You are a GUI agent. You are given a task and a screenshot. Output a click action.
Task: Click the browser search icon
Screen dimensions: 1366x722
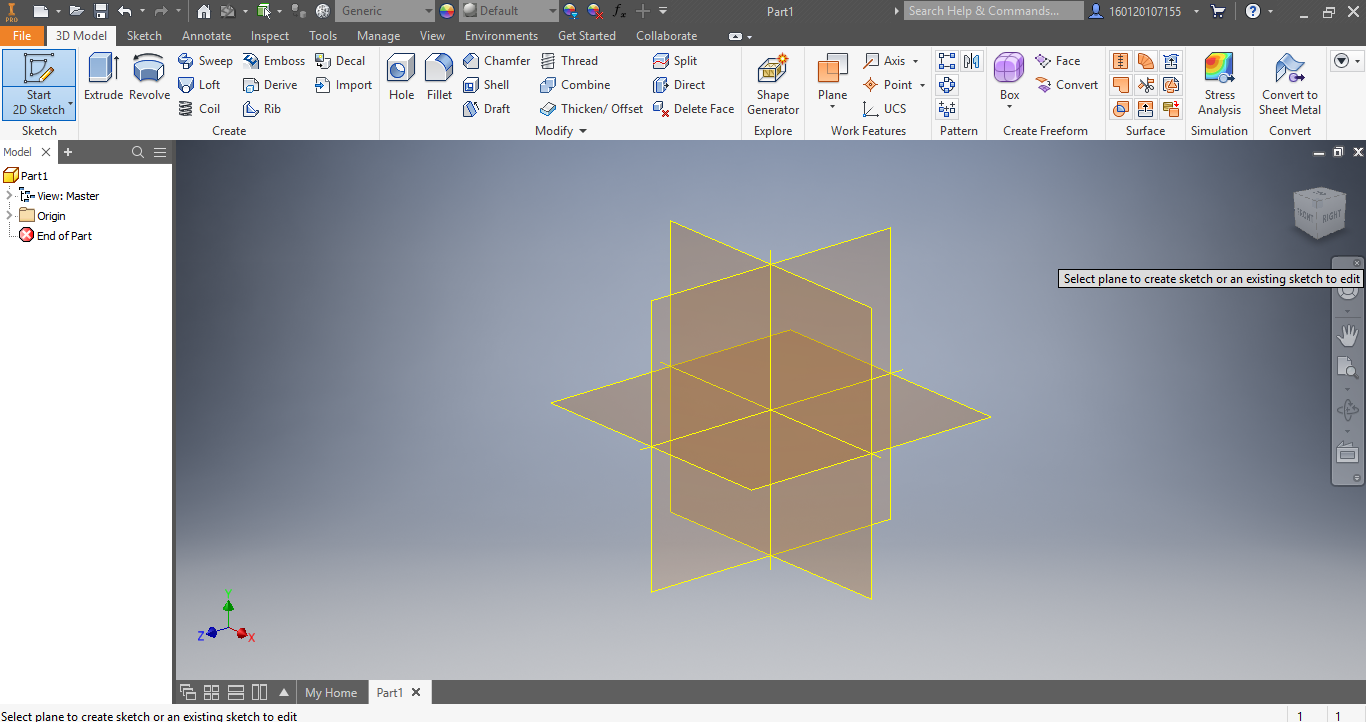pyautogui.click(x=138, y=152)
